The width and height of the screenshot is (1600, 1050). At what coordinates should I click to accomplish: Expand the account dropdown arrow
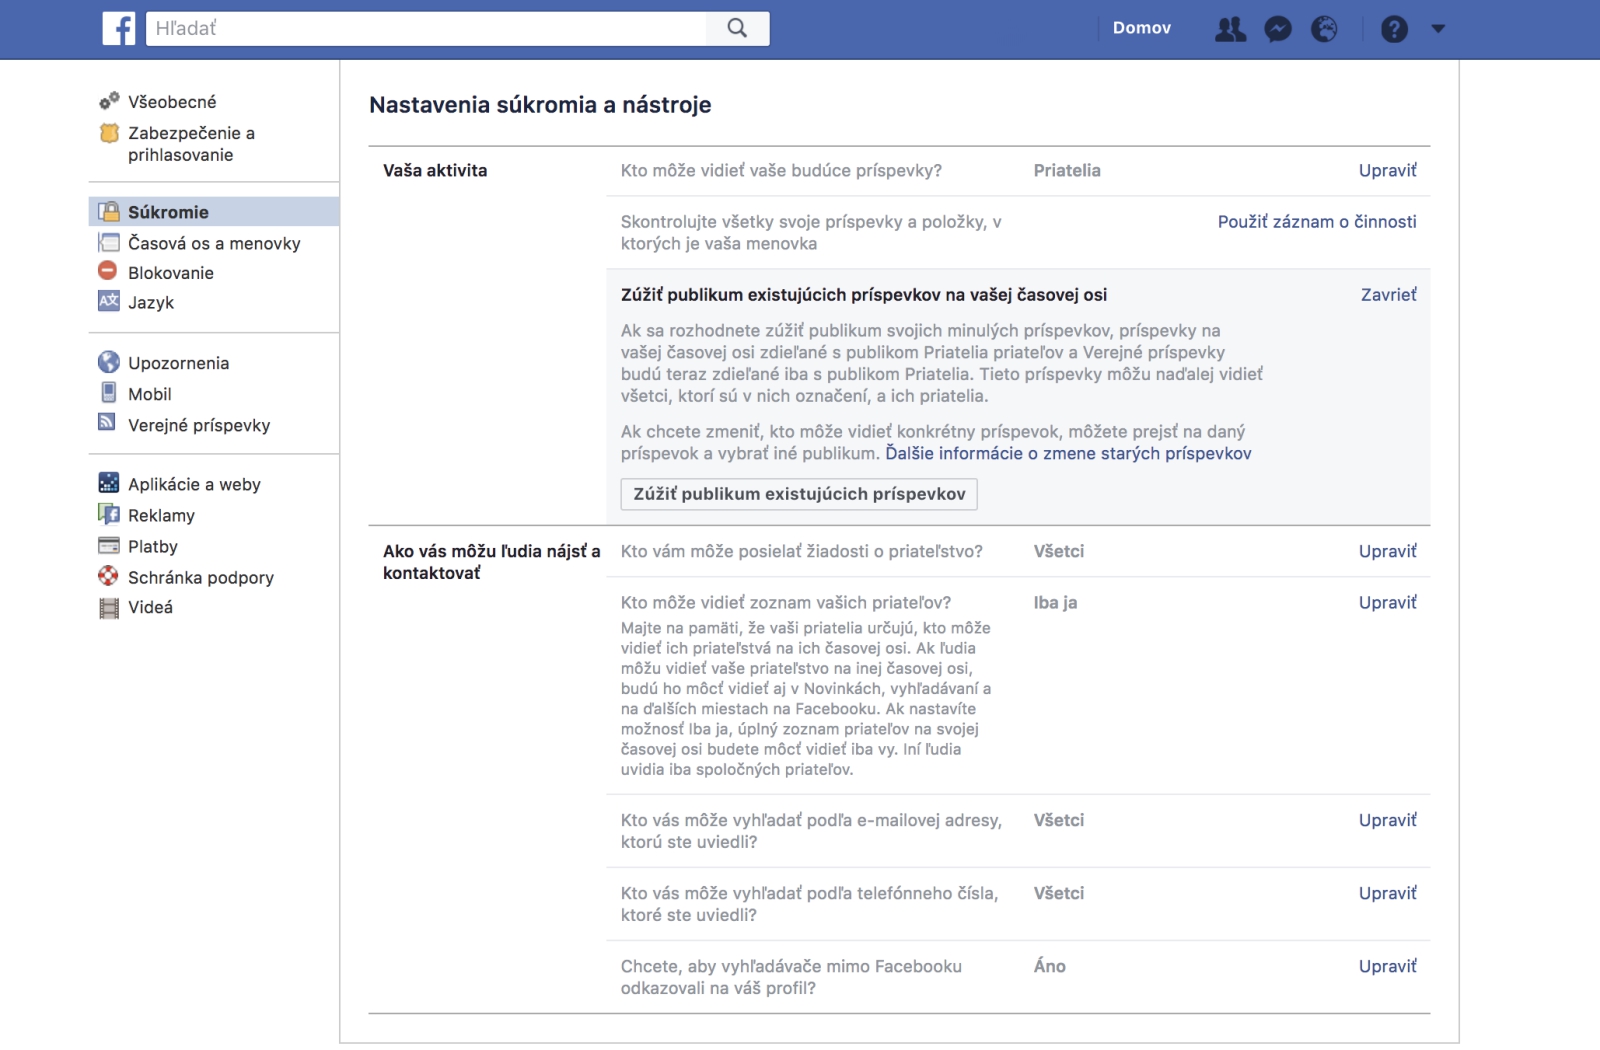[x=1438, y=29]
